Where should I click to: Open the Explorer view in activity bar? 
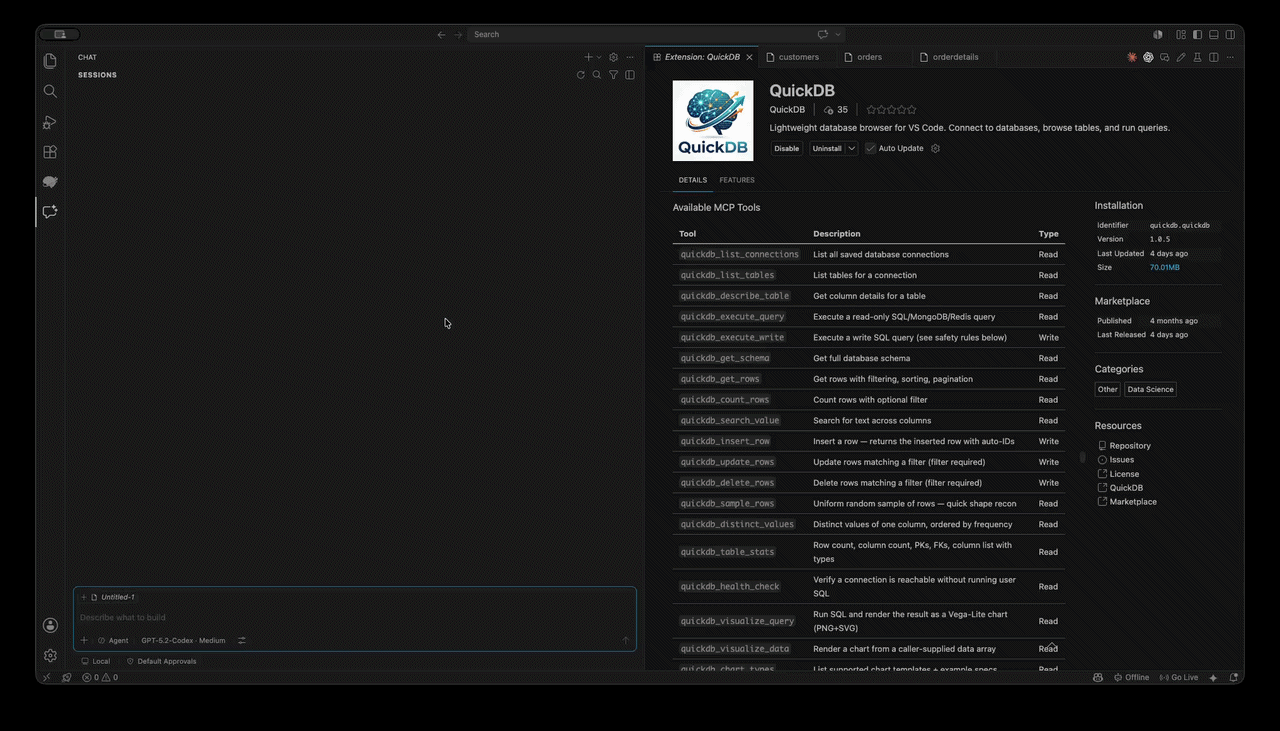pyautogui.click(x=50, y=61)
